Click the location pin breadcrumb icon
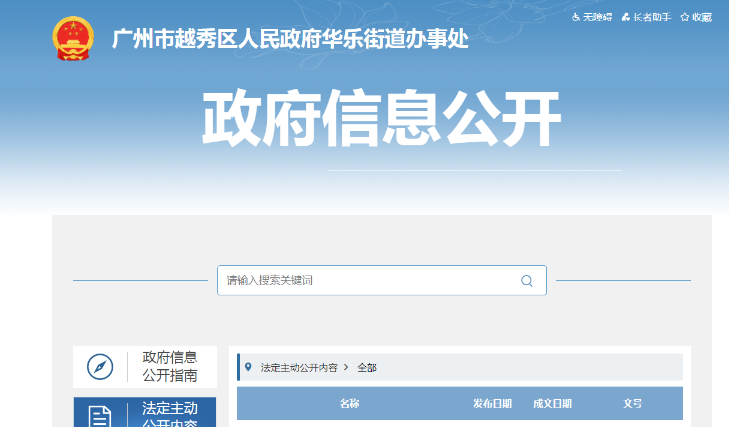This screenshot has width=729, height=427. (249, 367)
